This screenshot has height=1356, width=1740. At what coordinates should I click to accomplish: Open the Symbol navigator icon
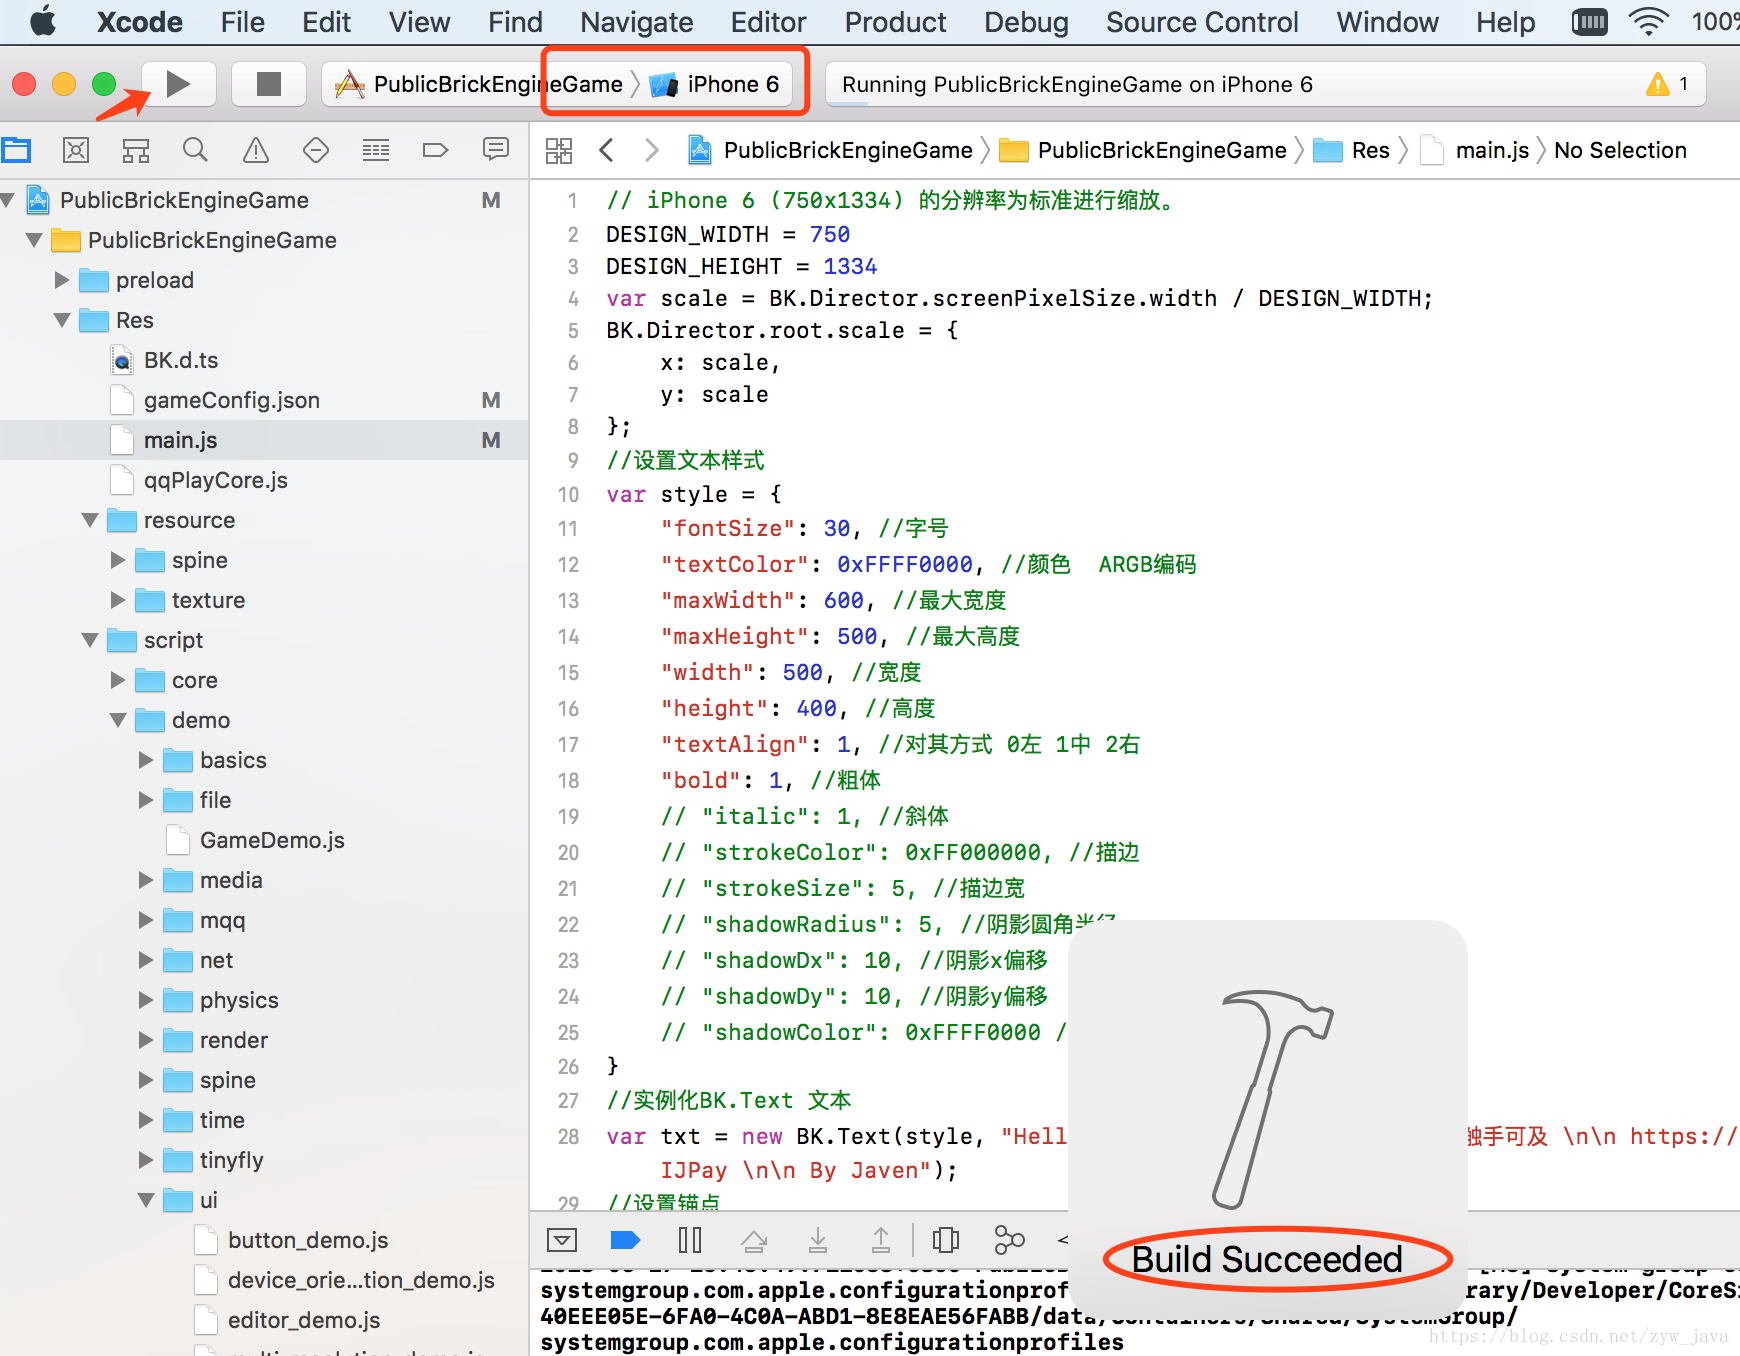(x=136, y=150)
